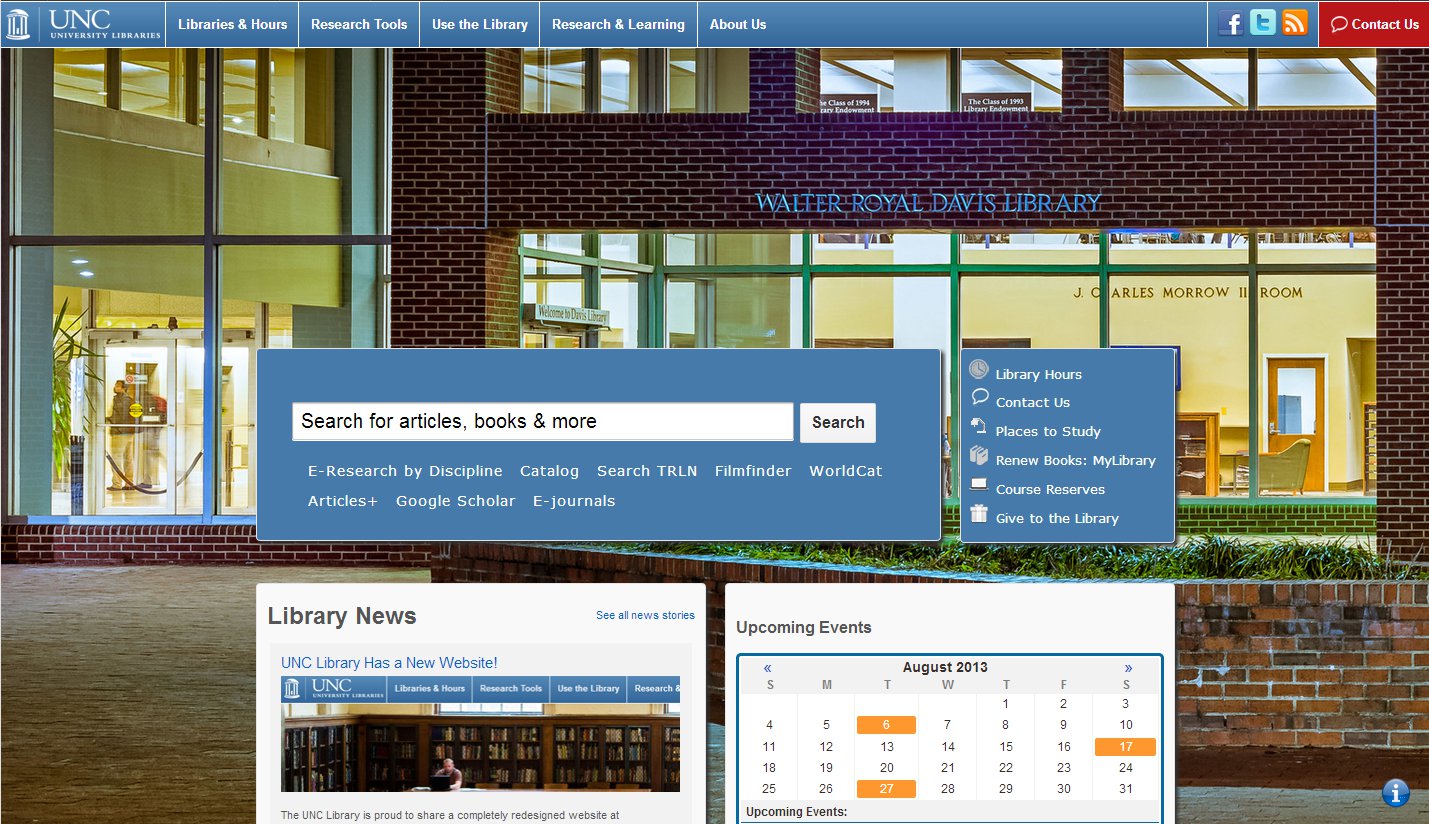Click August 14 on the calendar
Viewport: 1429px width, 824px height.
pos(948,746)
